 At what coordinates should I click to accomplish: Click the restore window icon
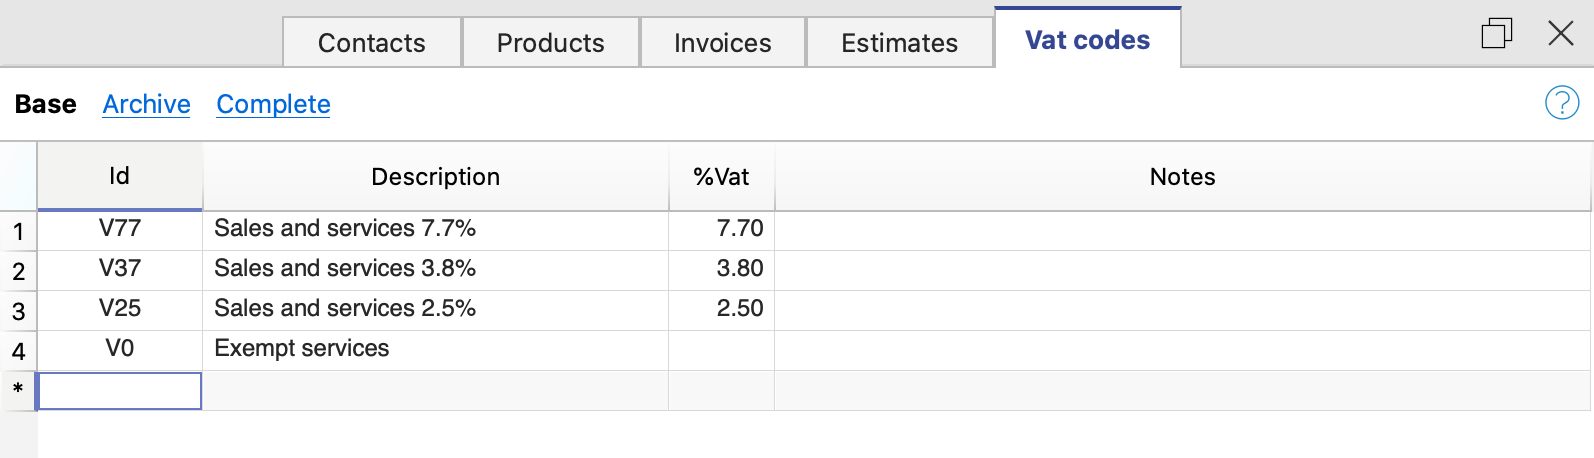1496,34
